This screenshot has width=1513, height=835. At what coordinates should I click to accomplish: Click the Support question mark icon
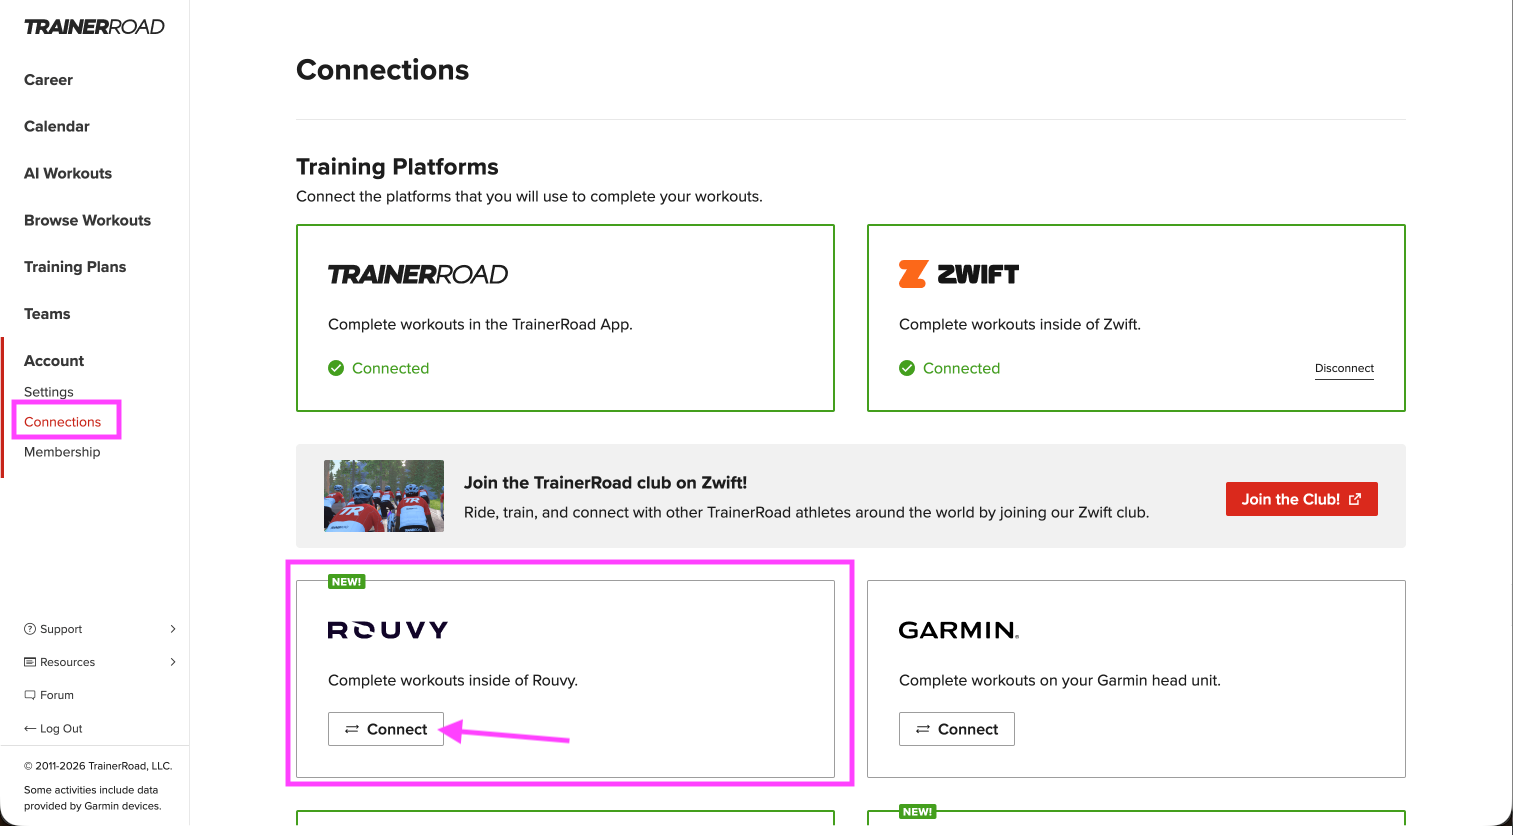point(30,629)
